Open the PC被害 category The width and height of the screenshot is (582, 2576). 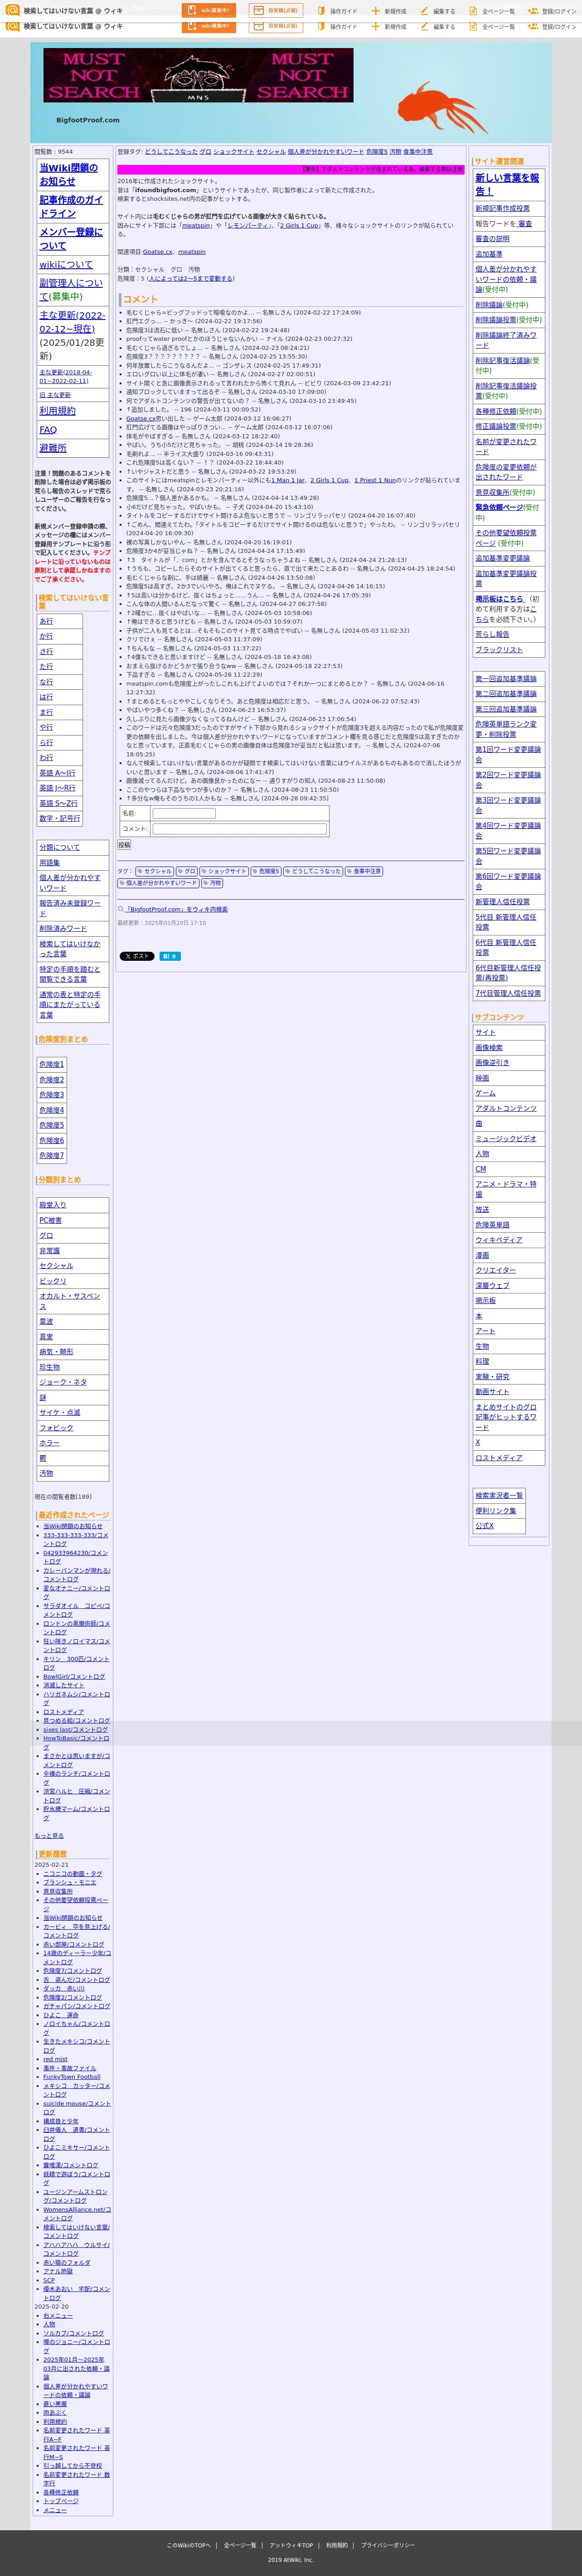tap(50, 1220)
